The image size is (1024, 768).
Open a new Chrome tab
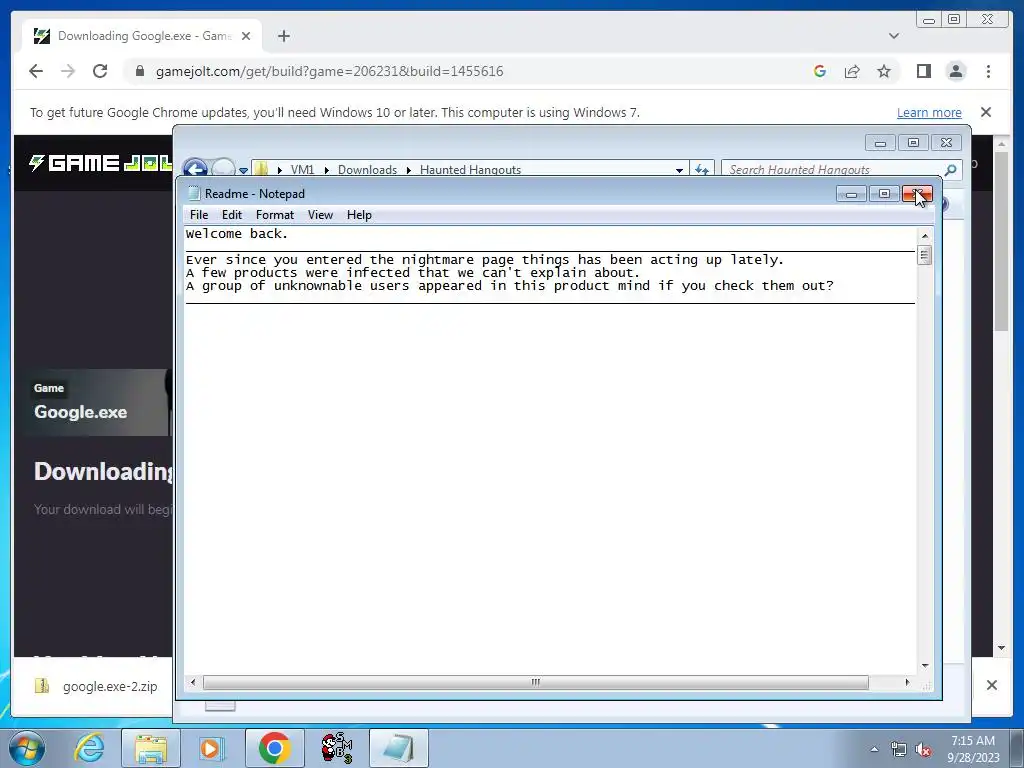(x=283, y=36)
